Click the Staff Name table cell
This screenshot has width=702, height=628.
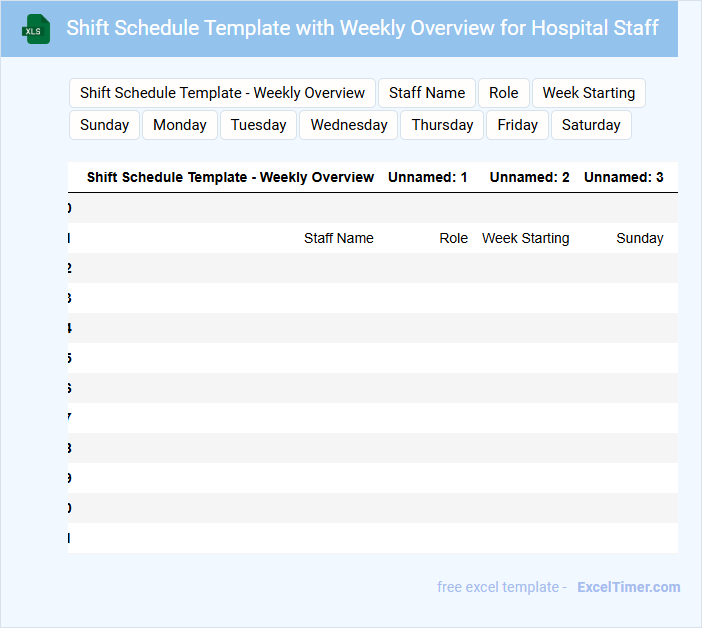pyautogui.click(x=338, y=238)
